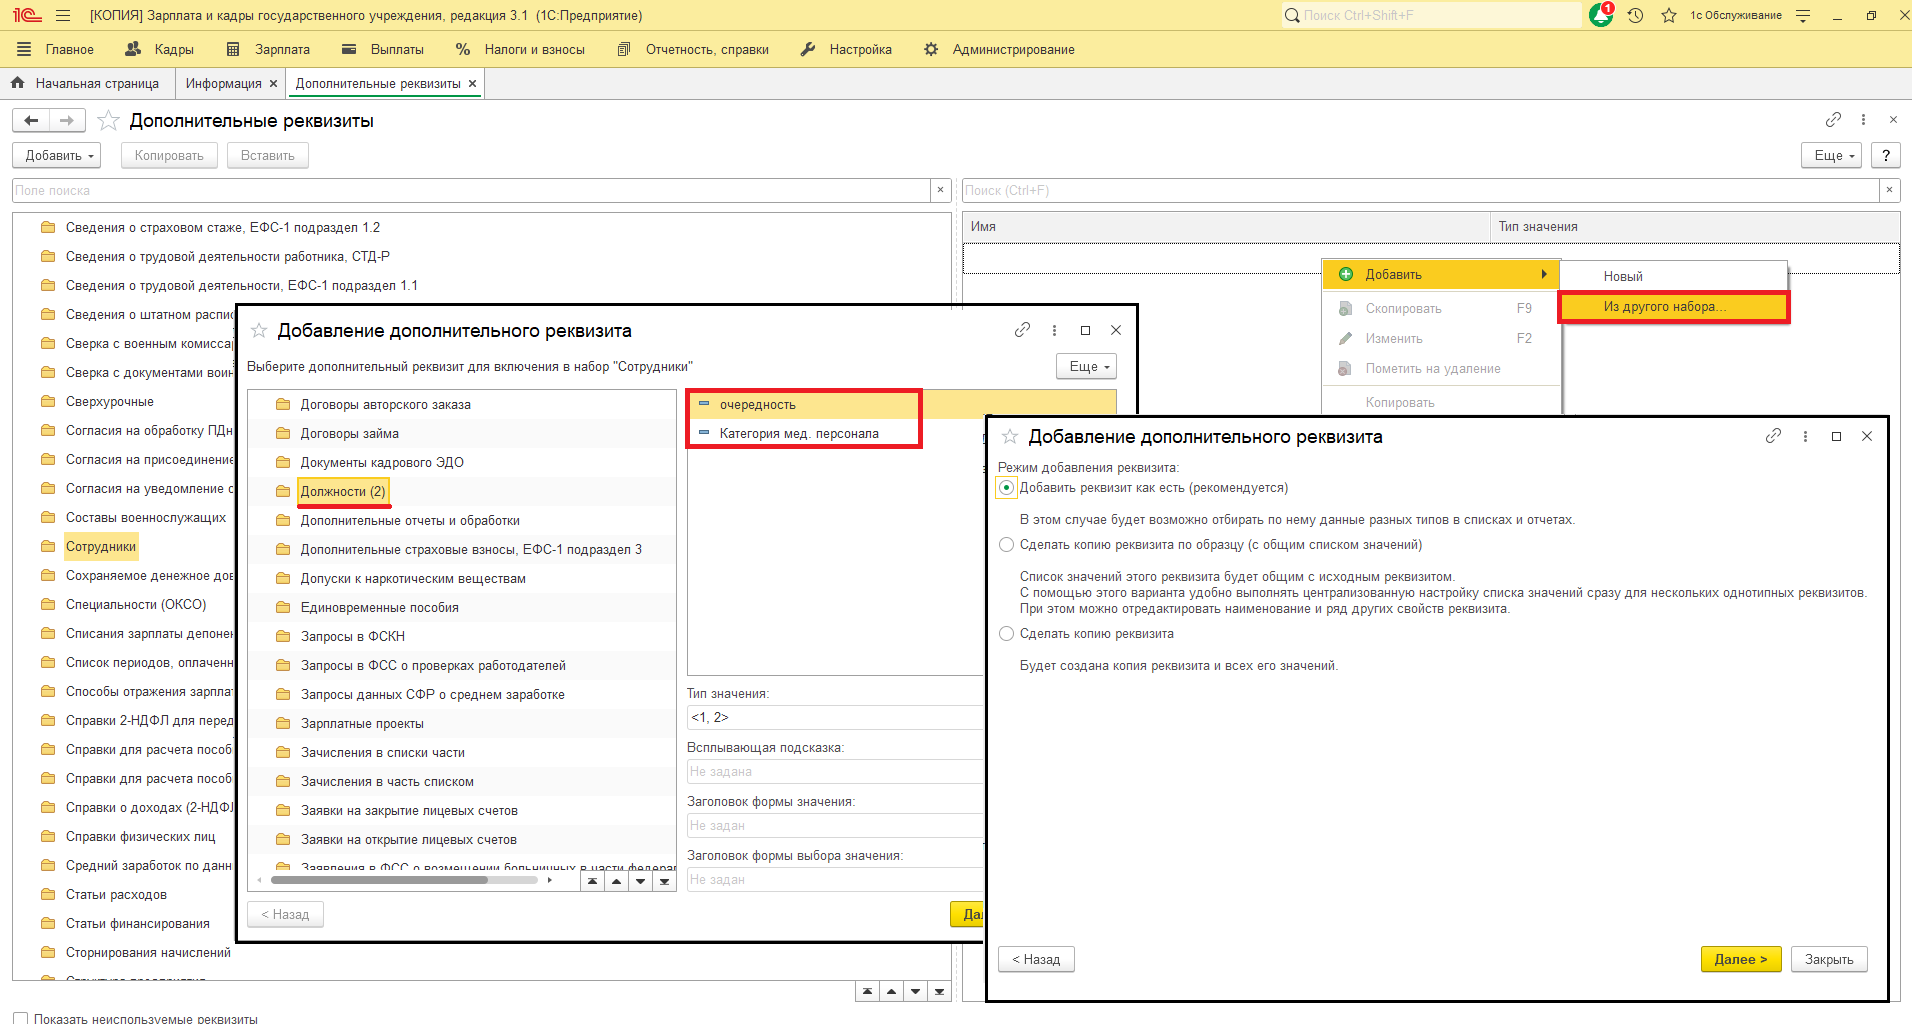Choose 'Из другого набора...' from the submenu
This screenshot has width=1912, height=1024.
1674,307
